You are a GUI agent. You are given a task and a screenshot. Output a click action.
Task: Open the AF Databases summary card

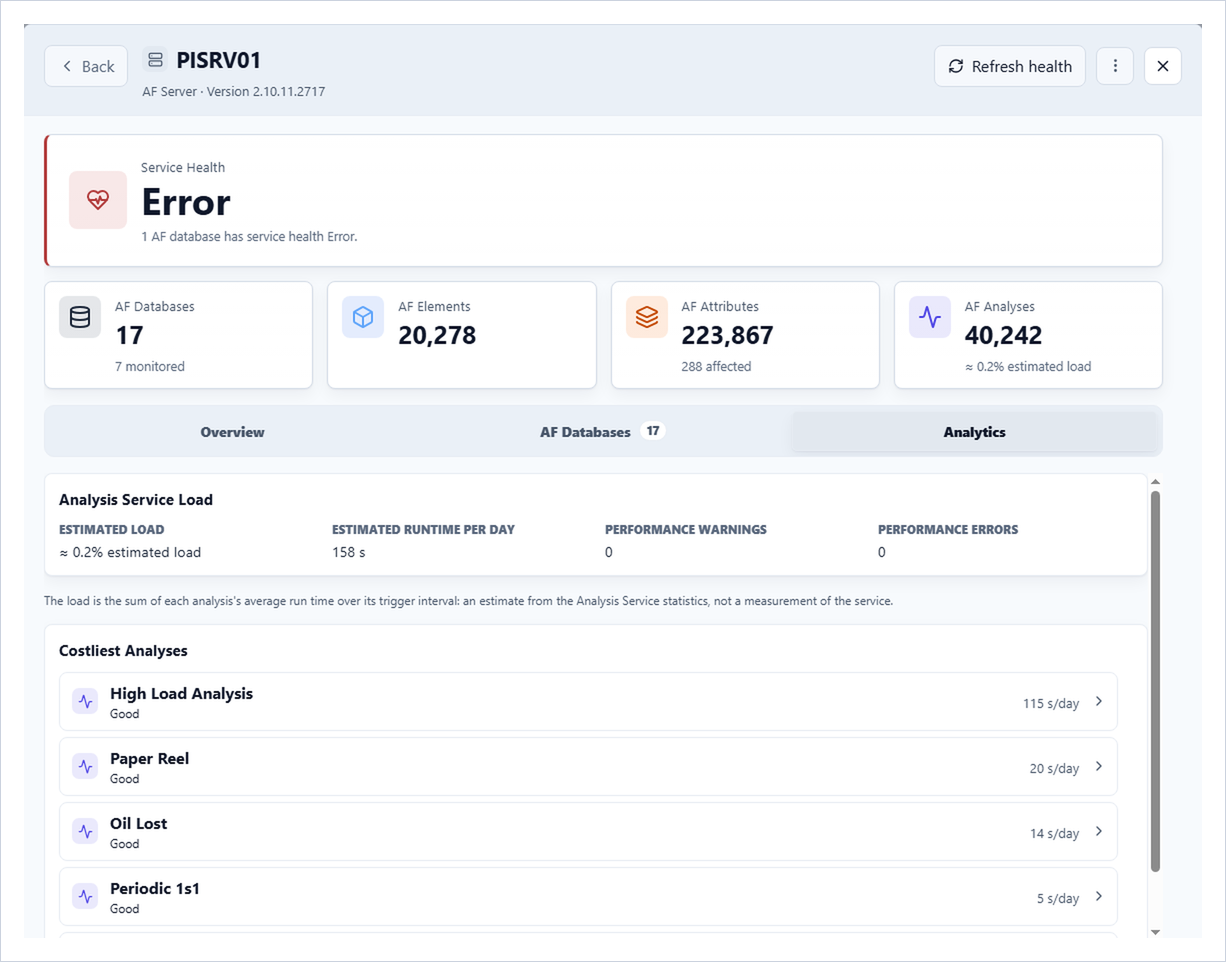(179, 335)
